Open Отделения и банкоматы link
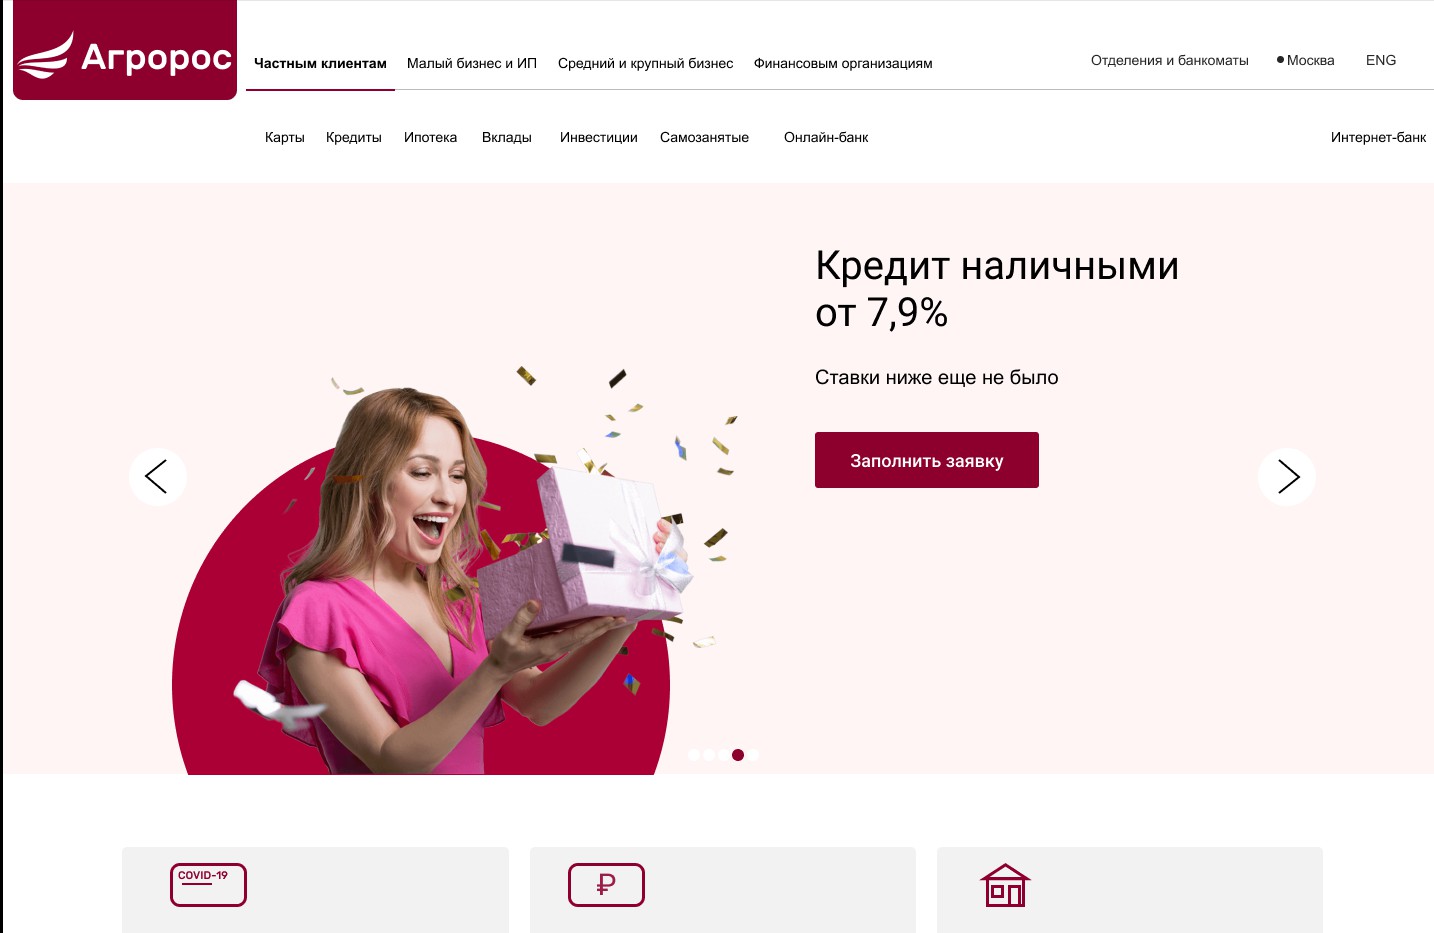Viewport: 1434px width, 933px height. [x=1170, y=60]
